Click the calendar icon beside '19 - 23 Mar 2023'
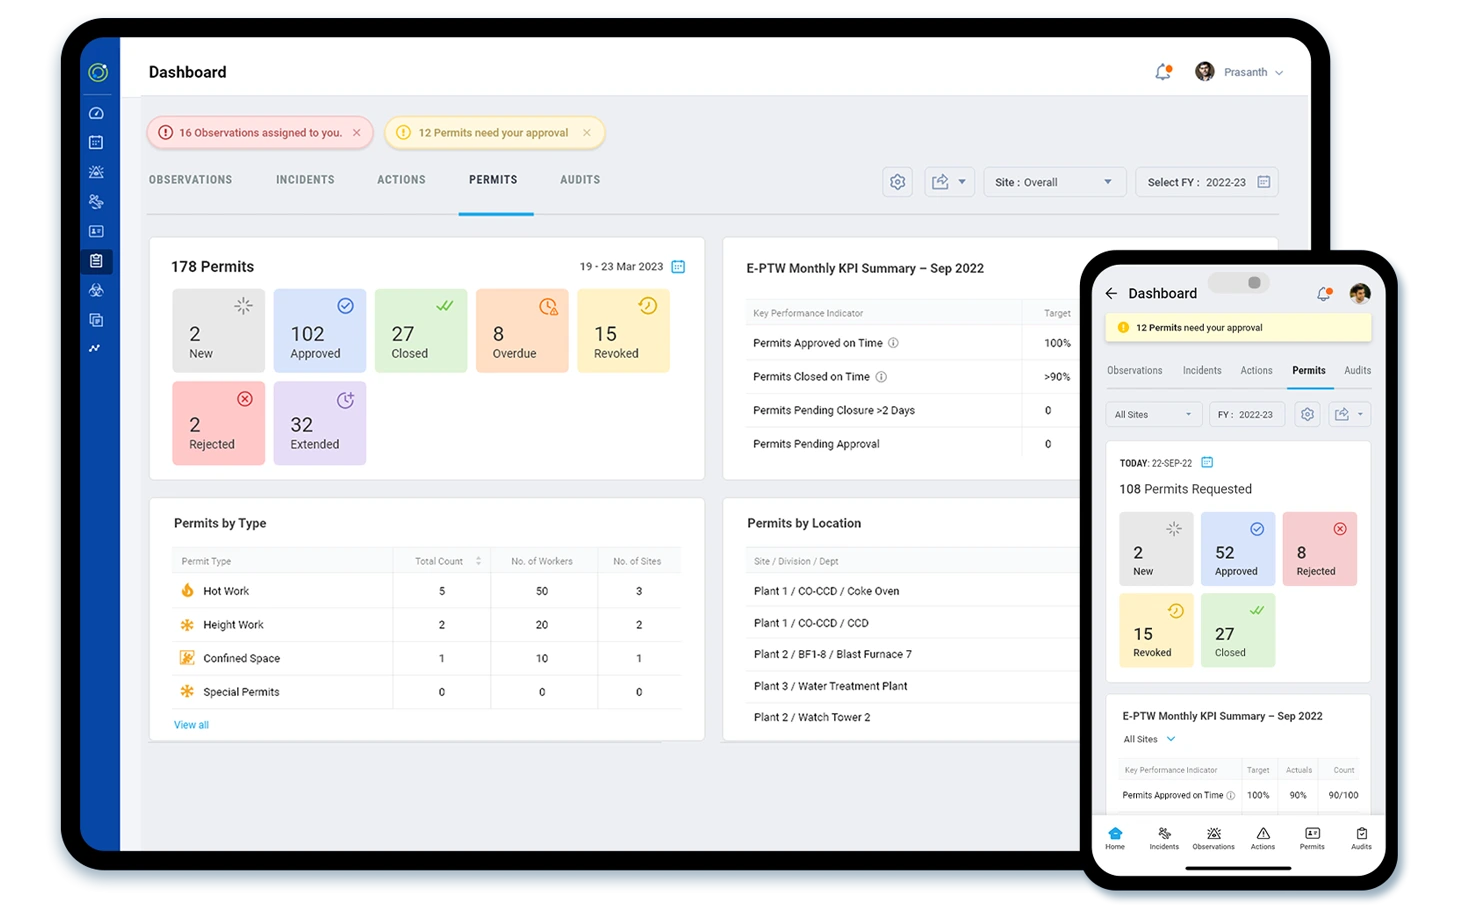Screen dimensions: 1461x905 click(x=678, y=266)
